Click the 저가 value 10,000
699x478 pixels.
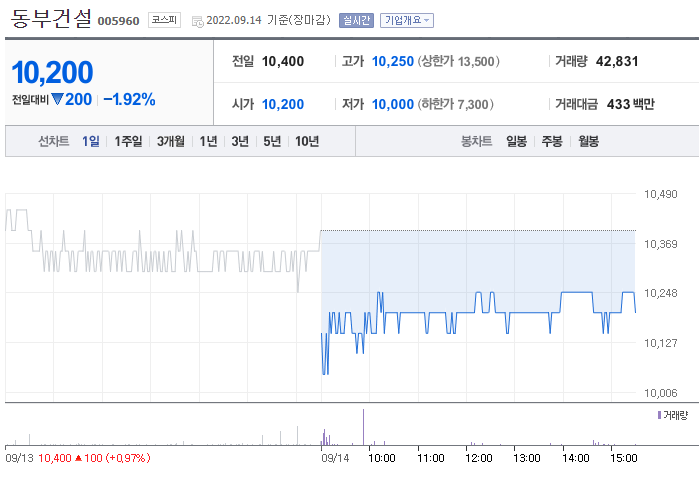(x=393, y=104)
